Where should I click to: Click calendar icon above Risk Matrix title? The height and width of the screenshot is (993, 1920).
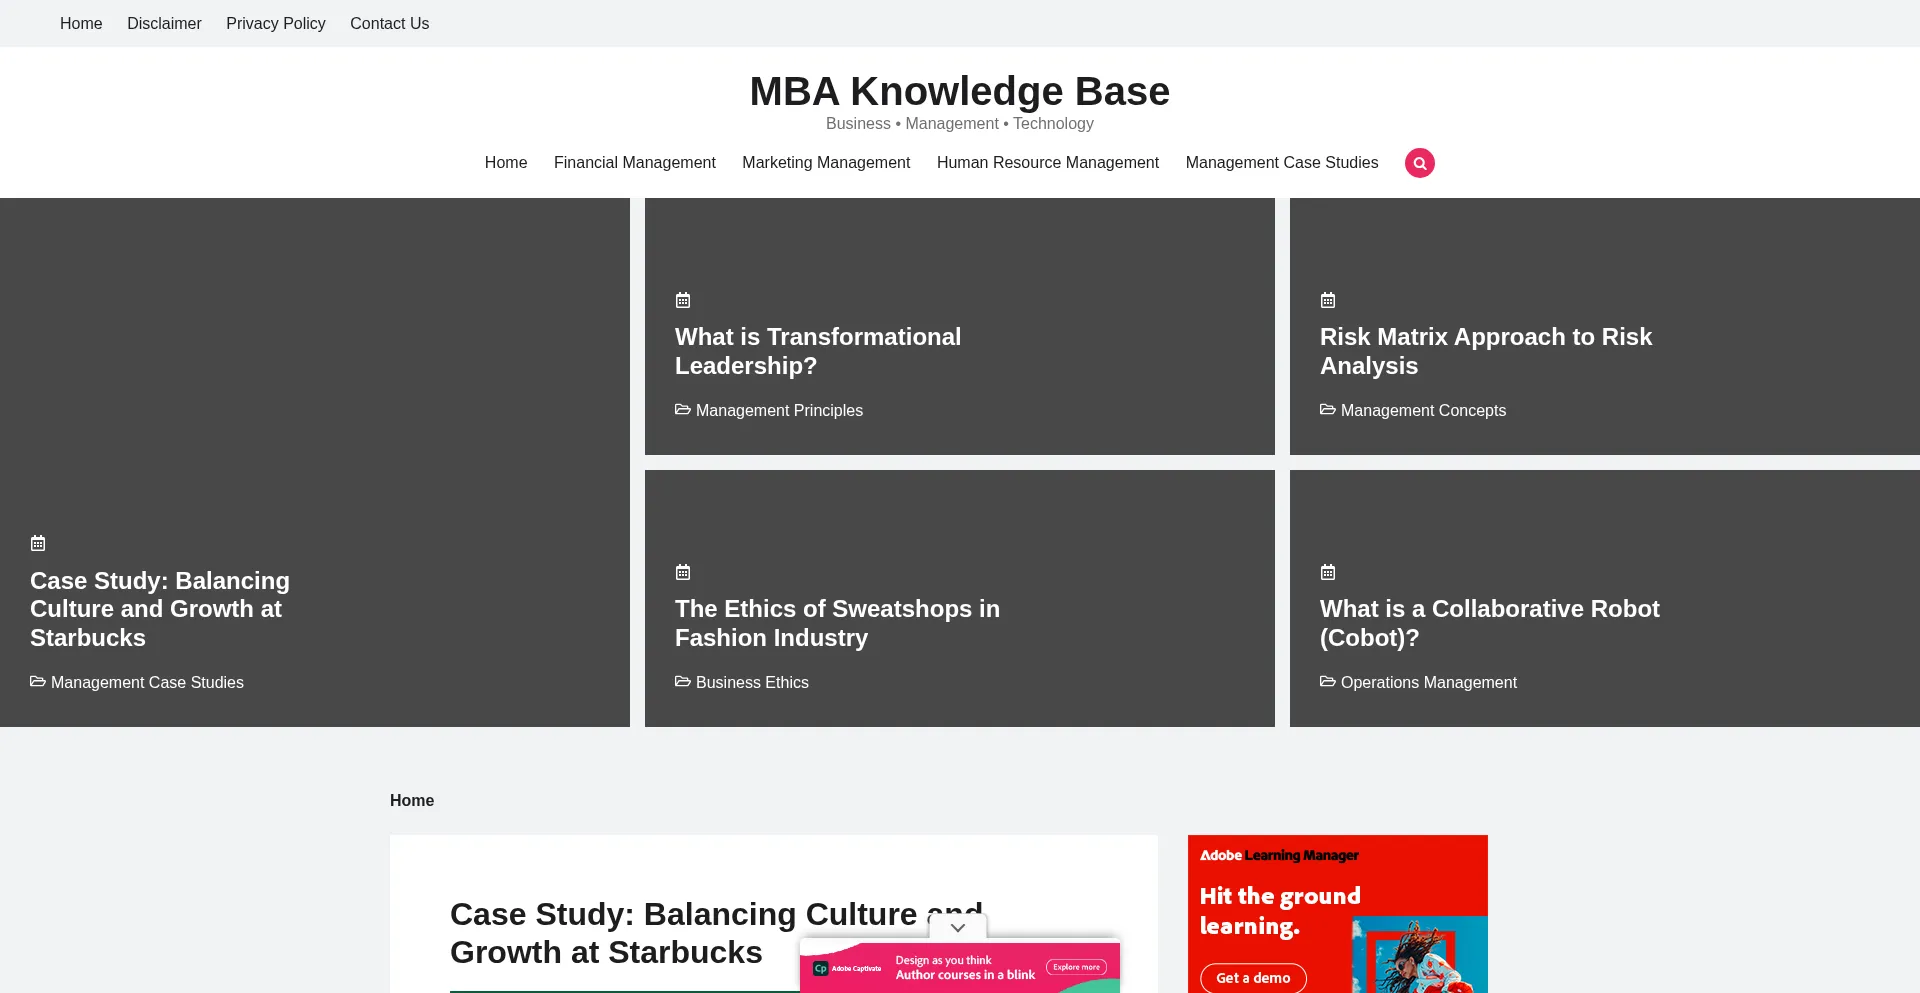[1328, 300]
